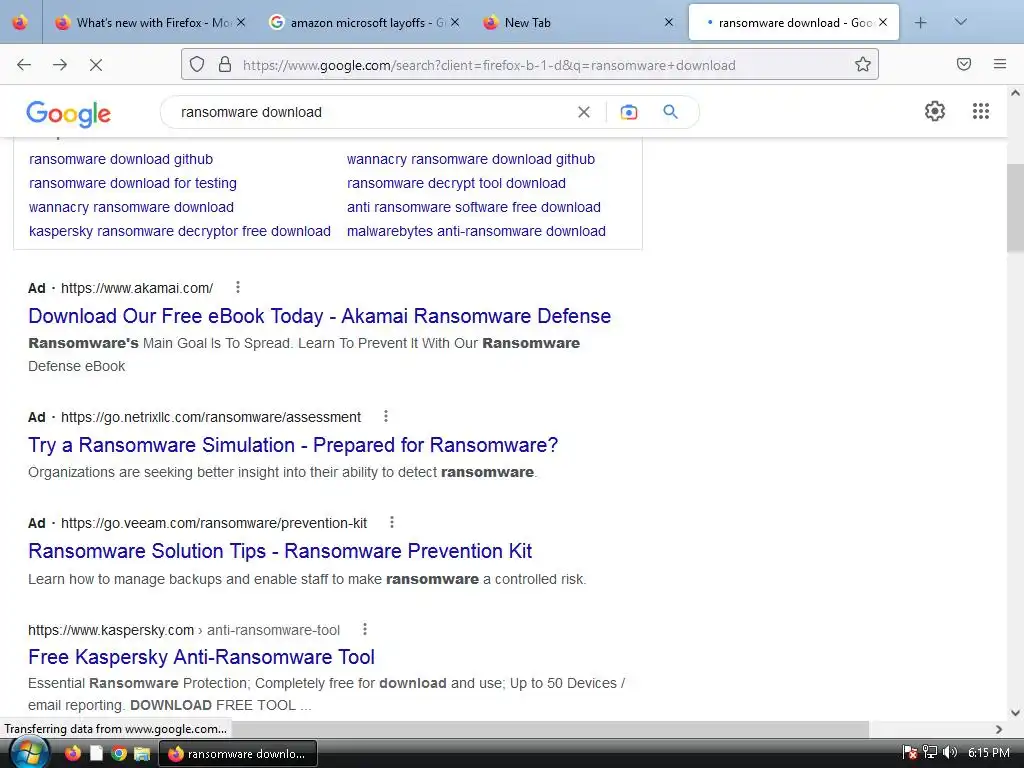
Task: Open Firefox application menu
Action: pyautogui.click(x=999, y=64)
